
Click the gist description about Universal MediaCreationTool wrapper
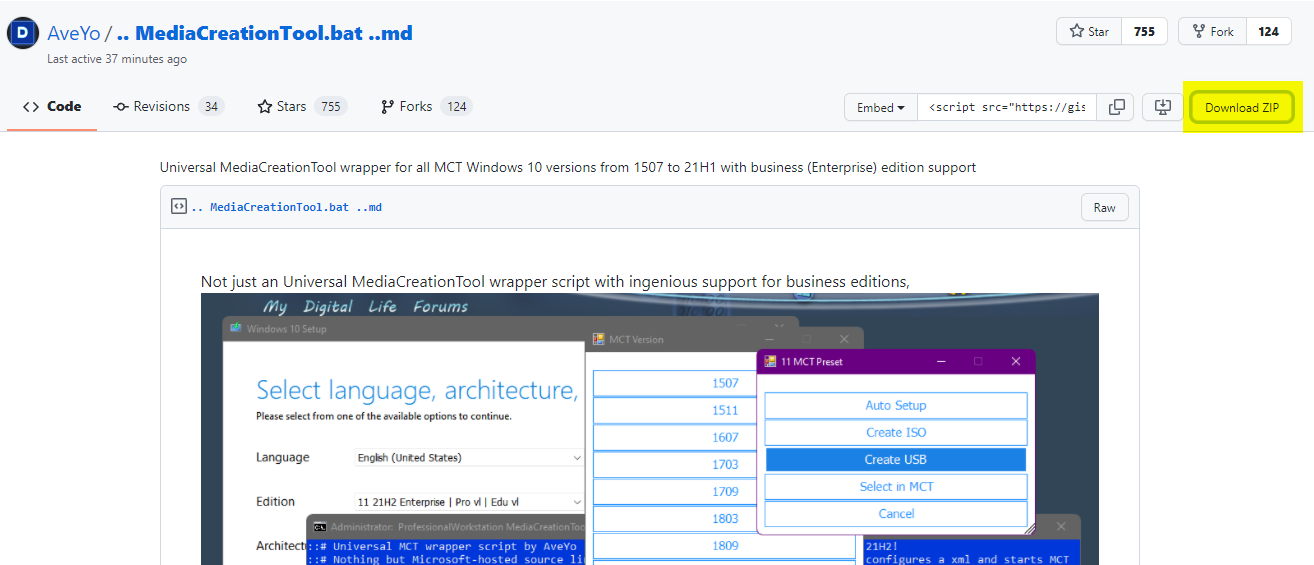pyautogui.click(x=568, y=167)
